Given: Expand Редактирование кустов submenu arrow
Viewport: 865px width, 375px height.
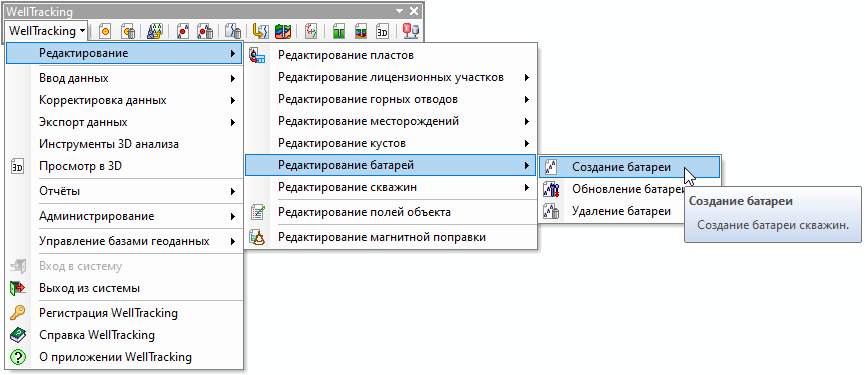Looking at the screenshot, I should pos(527,143).
